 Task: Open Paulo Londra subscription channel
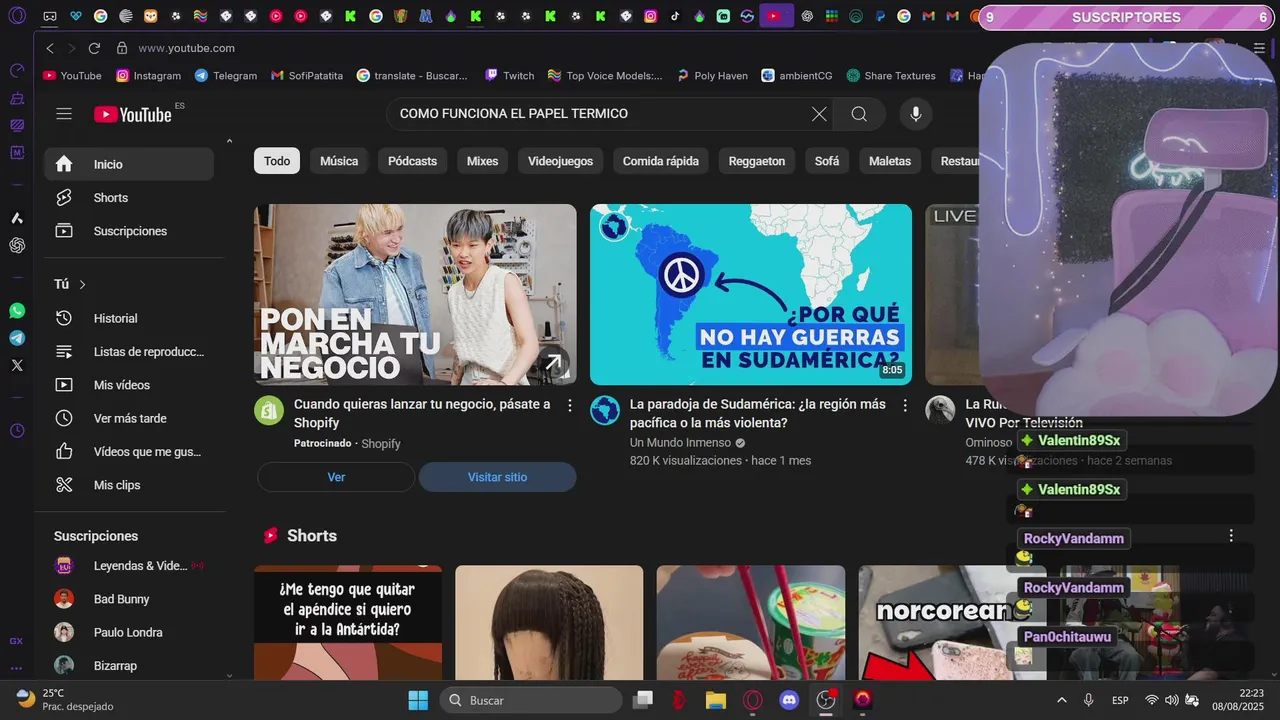point(129,632)
